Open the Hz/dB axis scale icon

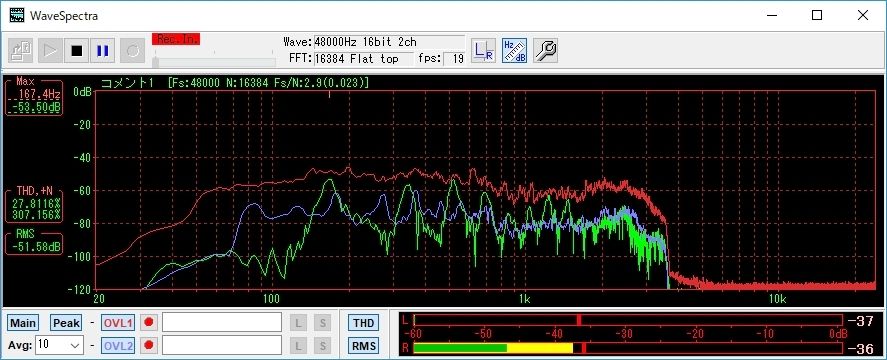pos(514,50)
